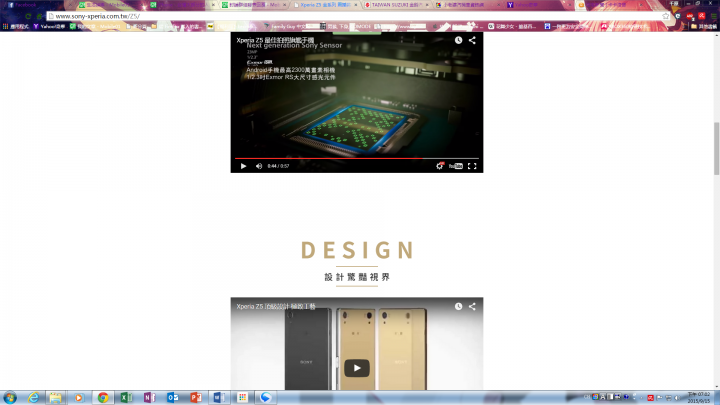Open the Windows Start menu

(10, 397)
